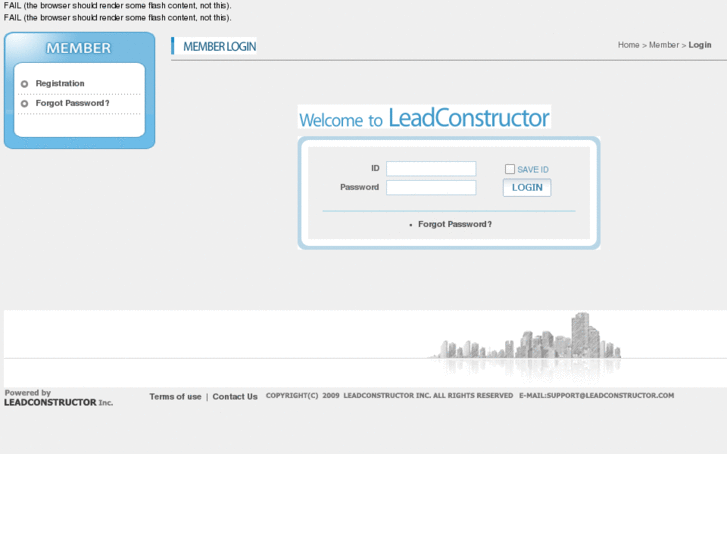This screenshot has height=545, width=727.
Task: Click the MEMBER panel title
Action: pos(78,48)
